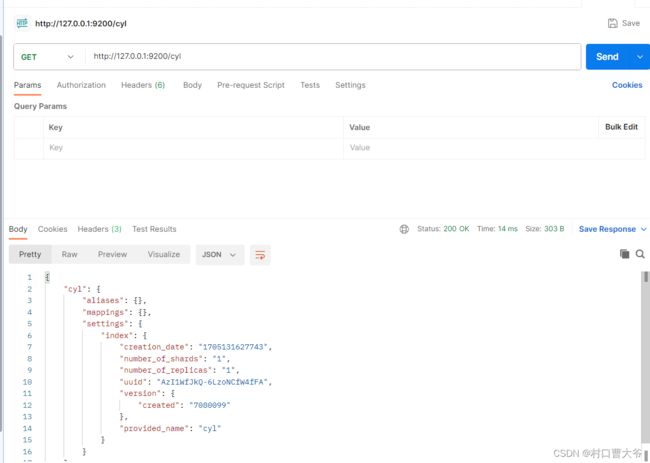The image size is (650, 463).
Task: Open the request Settings tab
Action: coord(350,85)
